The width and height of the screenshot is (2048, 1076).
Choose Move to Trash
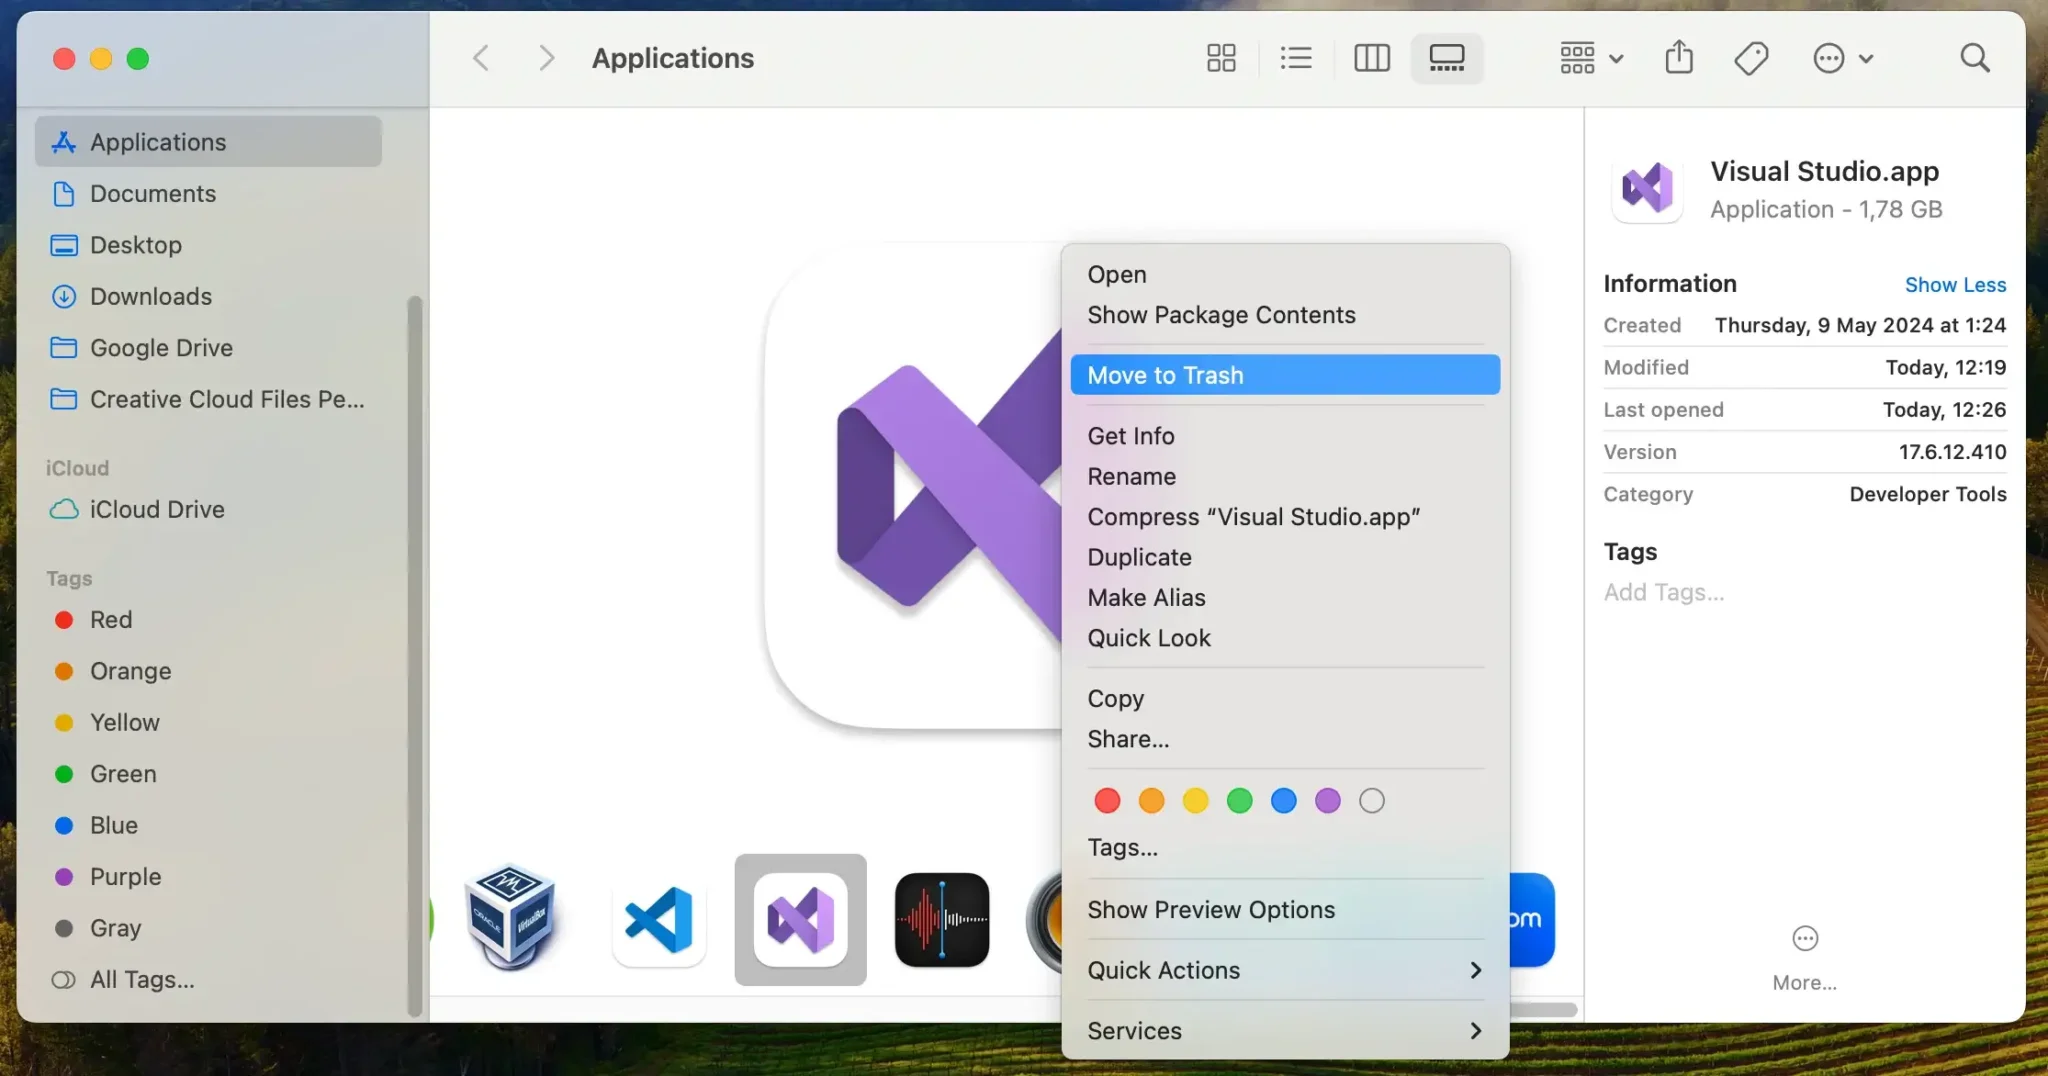coord(1285,375)
